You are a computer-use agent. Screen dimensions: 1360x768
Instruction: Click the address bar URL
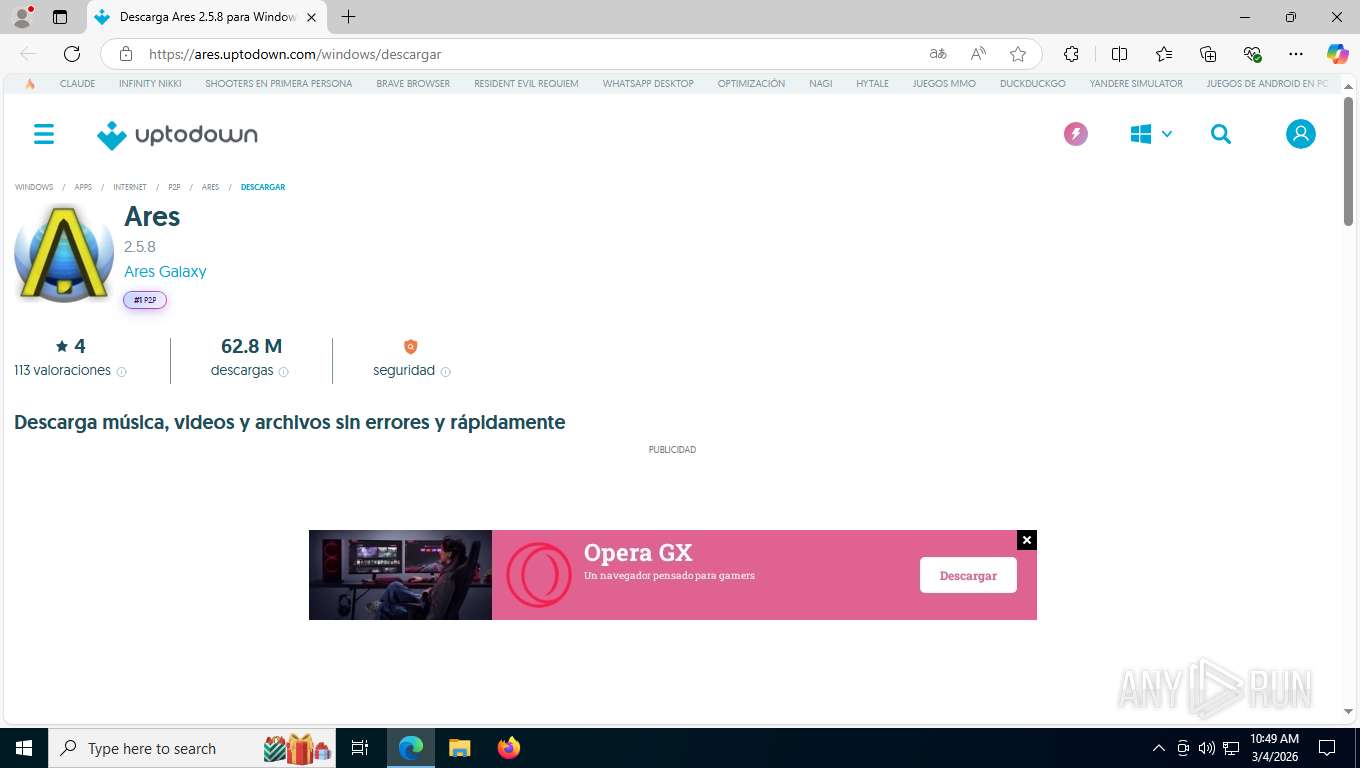[x=295, y=54]
